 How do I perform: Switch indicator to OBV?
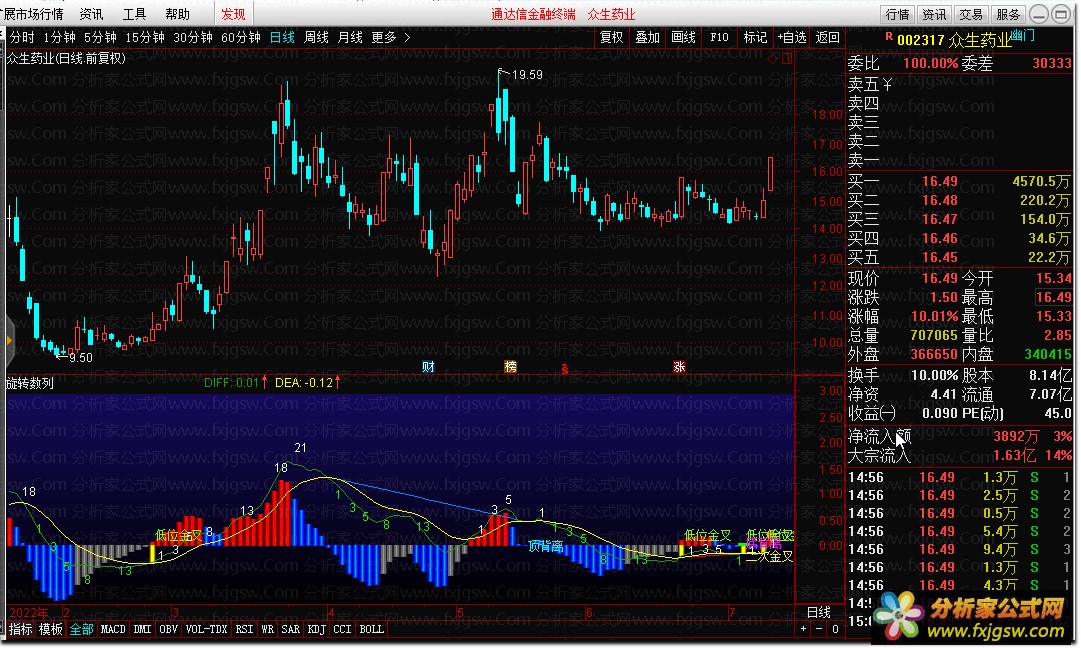click(x=168, y=629)
